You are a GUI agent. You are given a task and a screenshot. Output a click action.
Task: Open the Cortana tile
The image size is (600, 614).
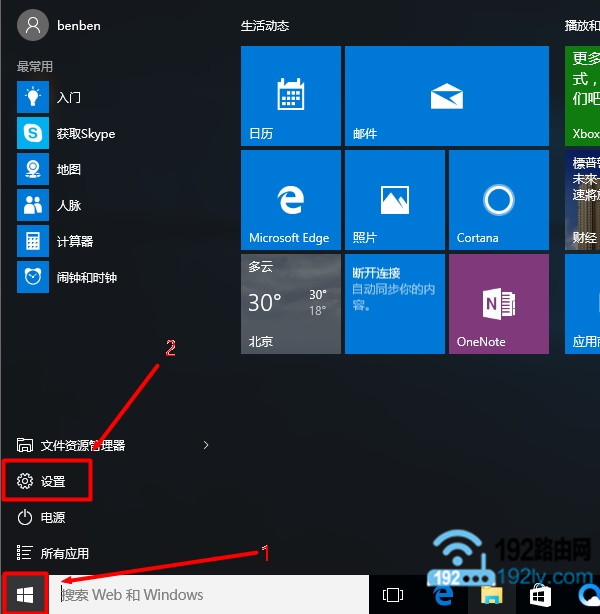click(x=498, y=200)
